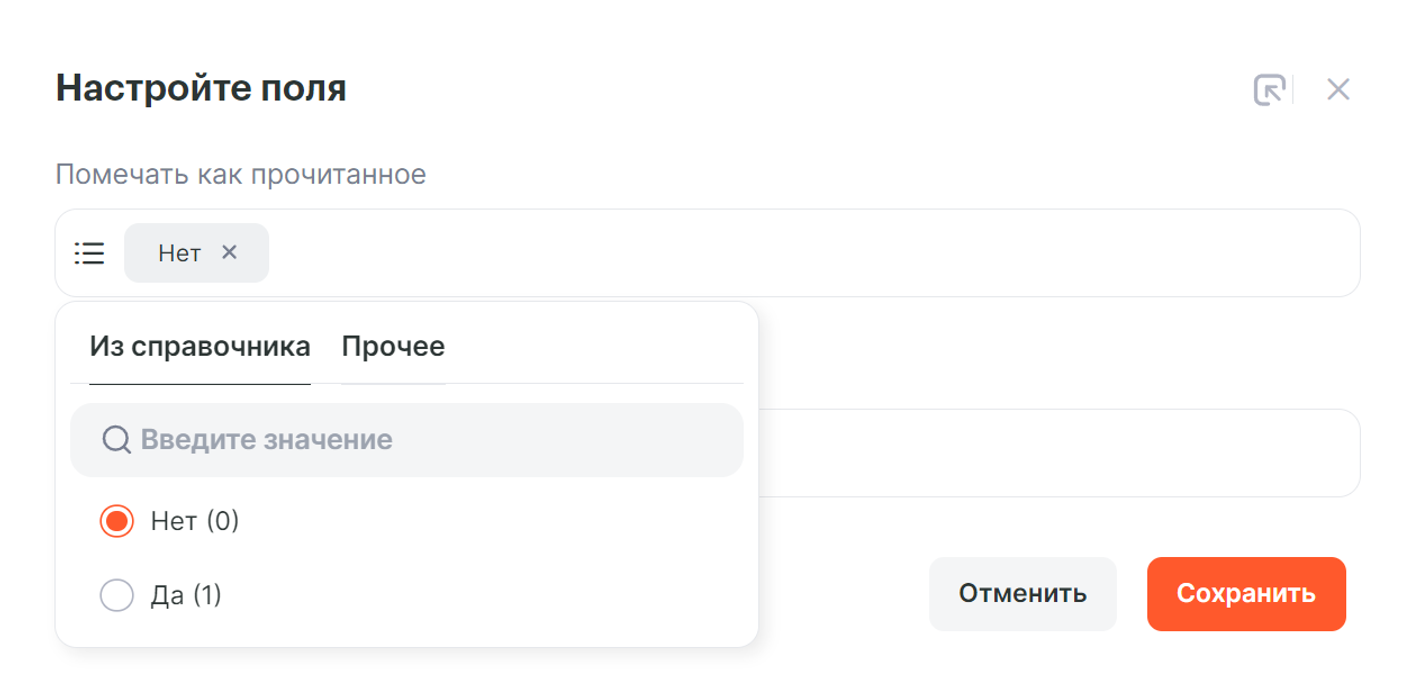The height and width of the screenshot is (687, 1420).
Task: Open the Прочее tab
Action: [x=393, y=347]
